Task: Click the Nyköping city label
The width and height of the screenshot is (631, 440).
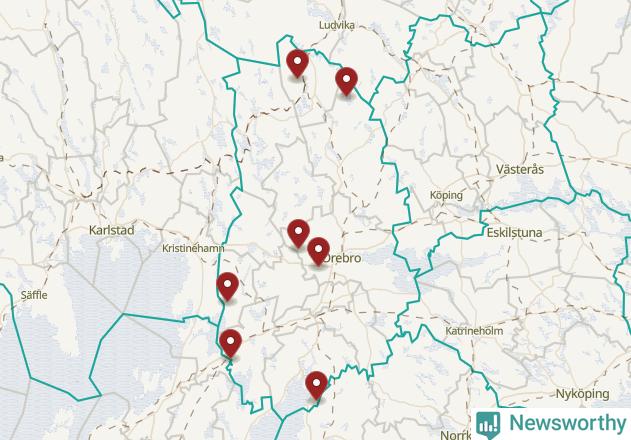Action: pos(582,394)
